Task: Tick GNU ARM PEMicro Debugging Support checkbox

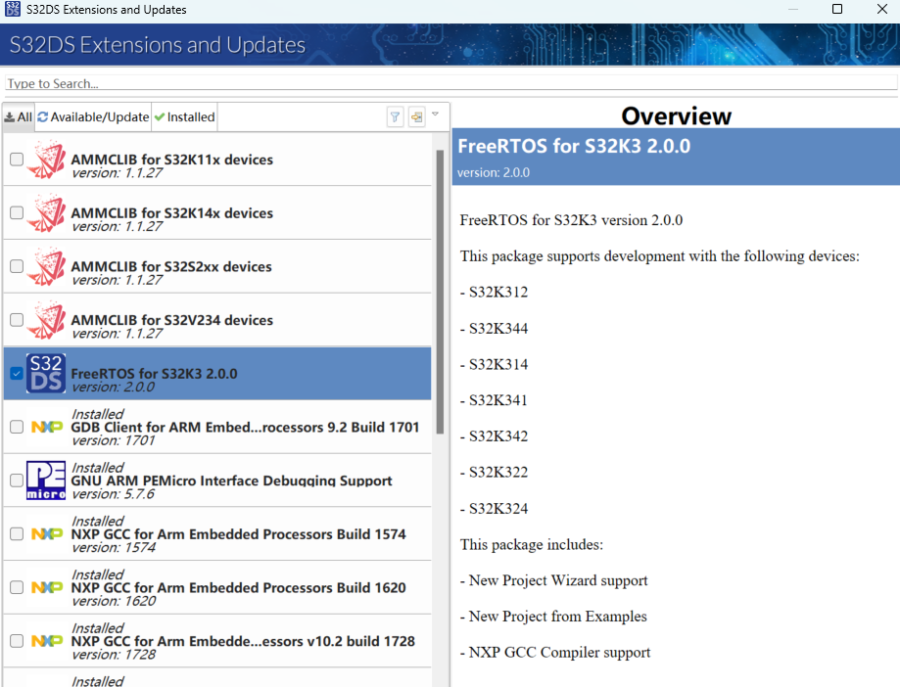Action: tap(17, 480)
